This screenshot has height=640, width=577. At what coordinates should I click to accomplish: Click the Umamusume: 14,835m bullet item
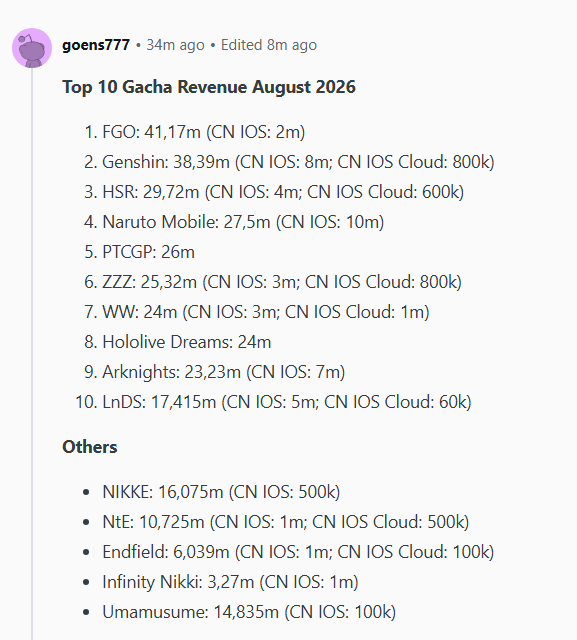tap(249, 612)
